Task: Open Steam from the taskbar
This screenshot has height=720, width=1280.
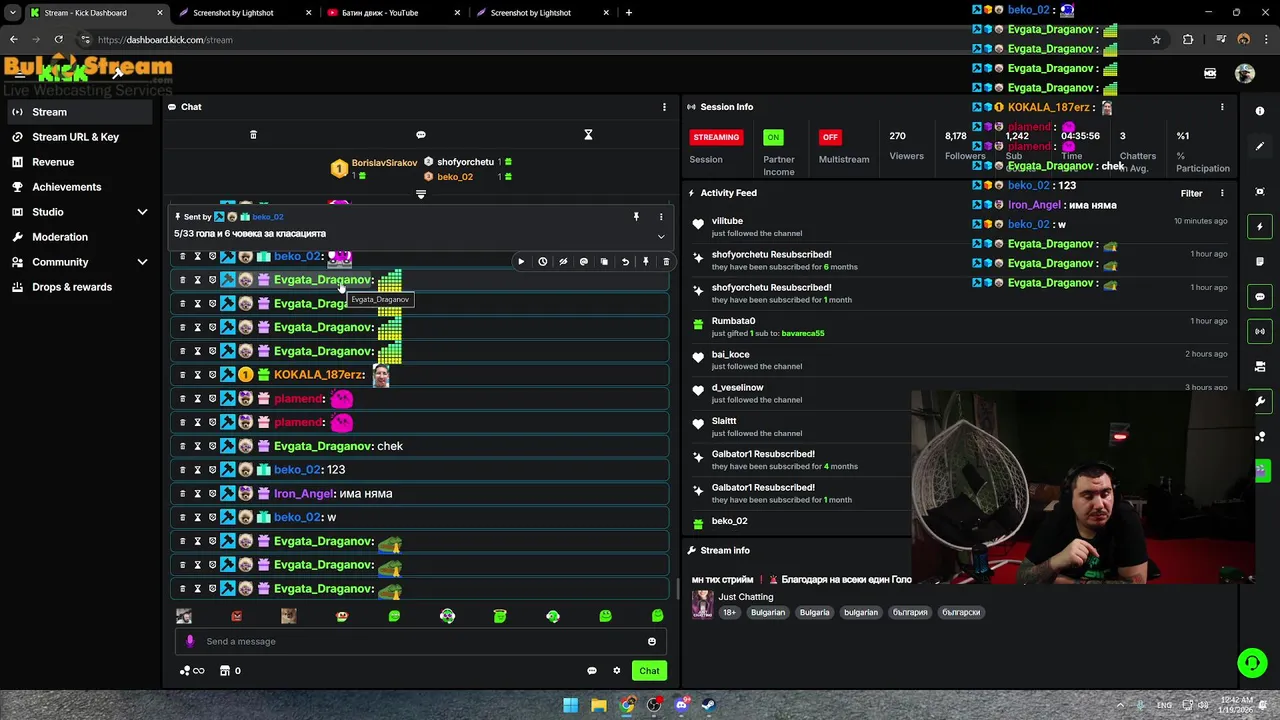Action: pos(708,705)
